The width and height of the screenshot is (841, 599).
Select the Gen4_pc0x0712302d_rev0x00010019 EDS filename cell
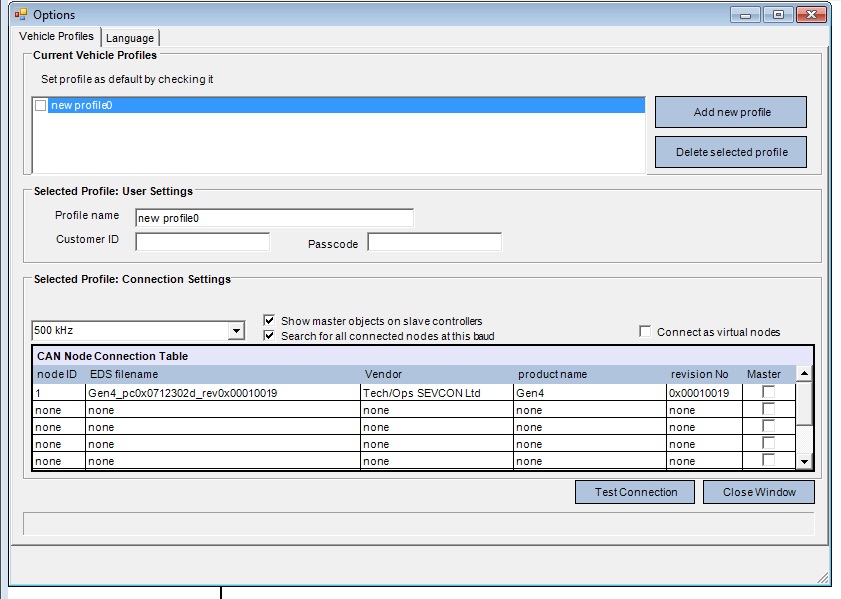223,393
